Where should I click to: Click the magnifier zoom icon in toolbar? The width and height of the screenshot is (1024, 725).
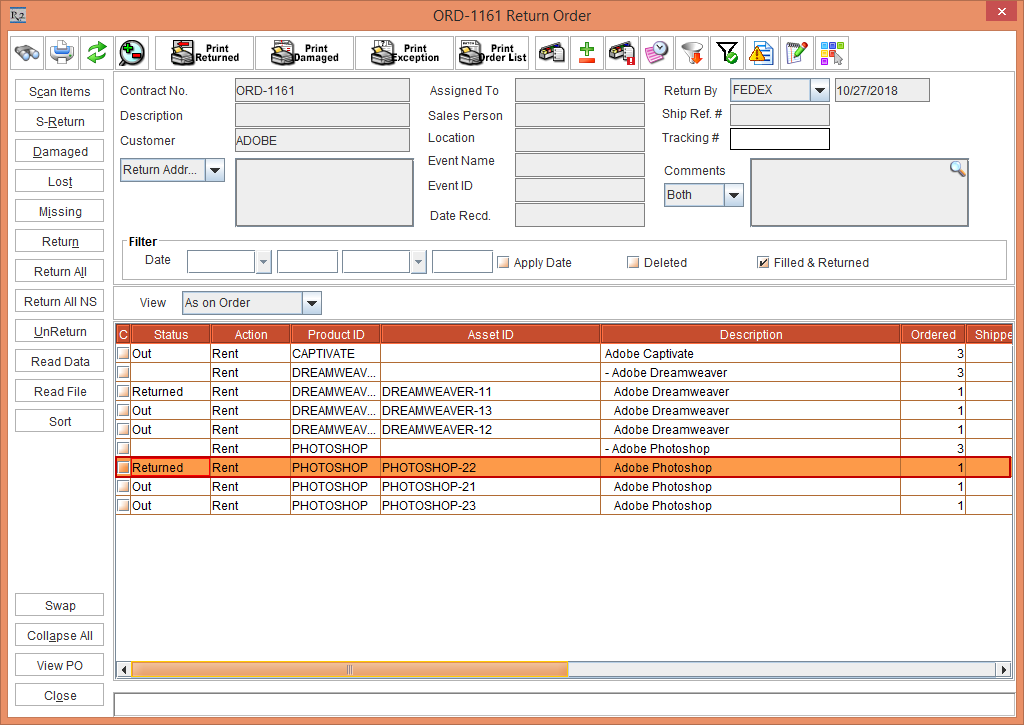tap(131, 52)
